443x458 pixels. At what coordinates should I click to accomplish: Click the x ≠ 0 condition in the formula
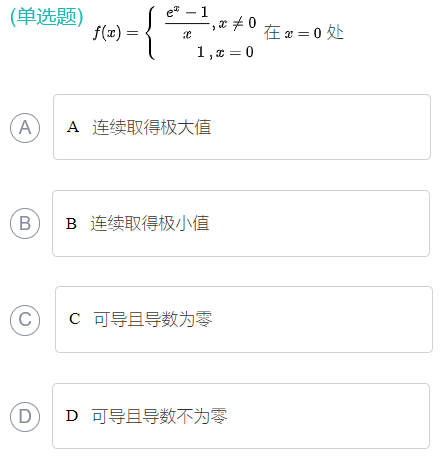coord(237,23)
